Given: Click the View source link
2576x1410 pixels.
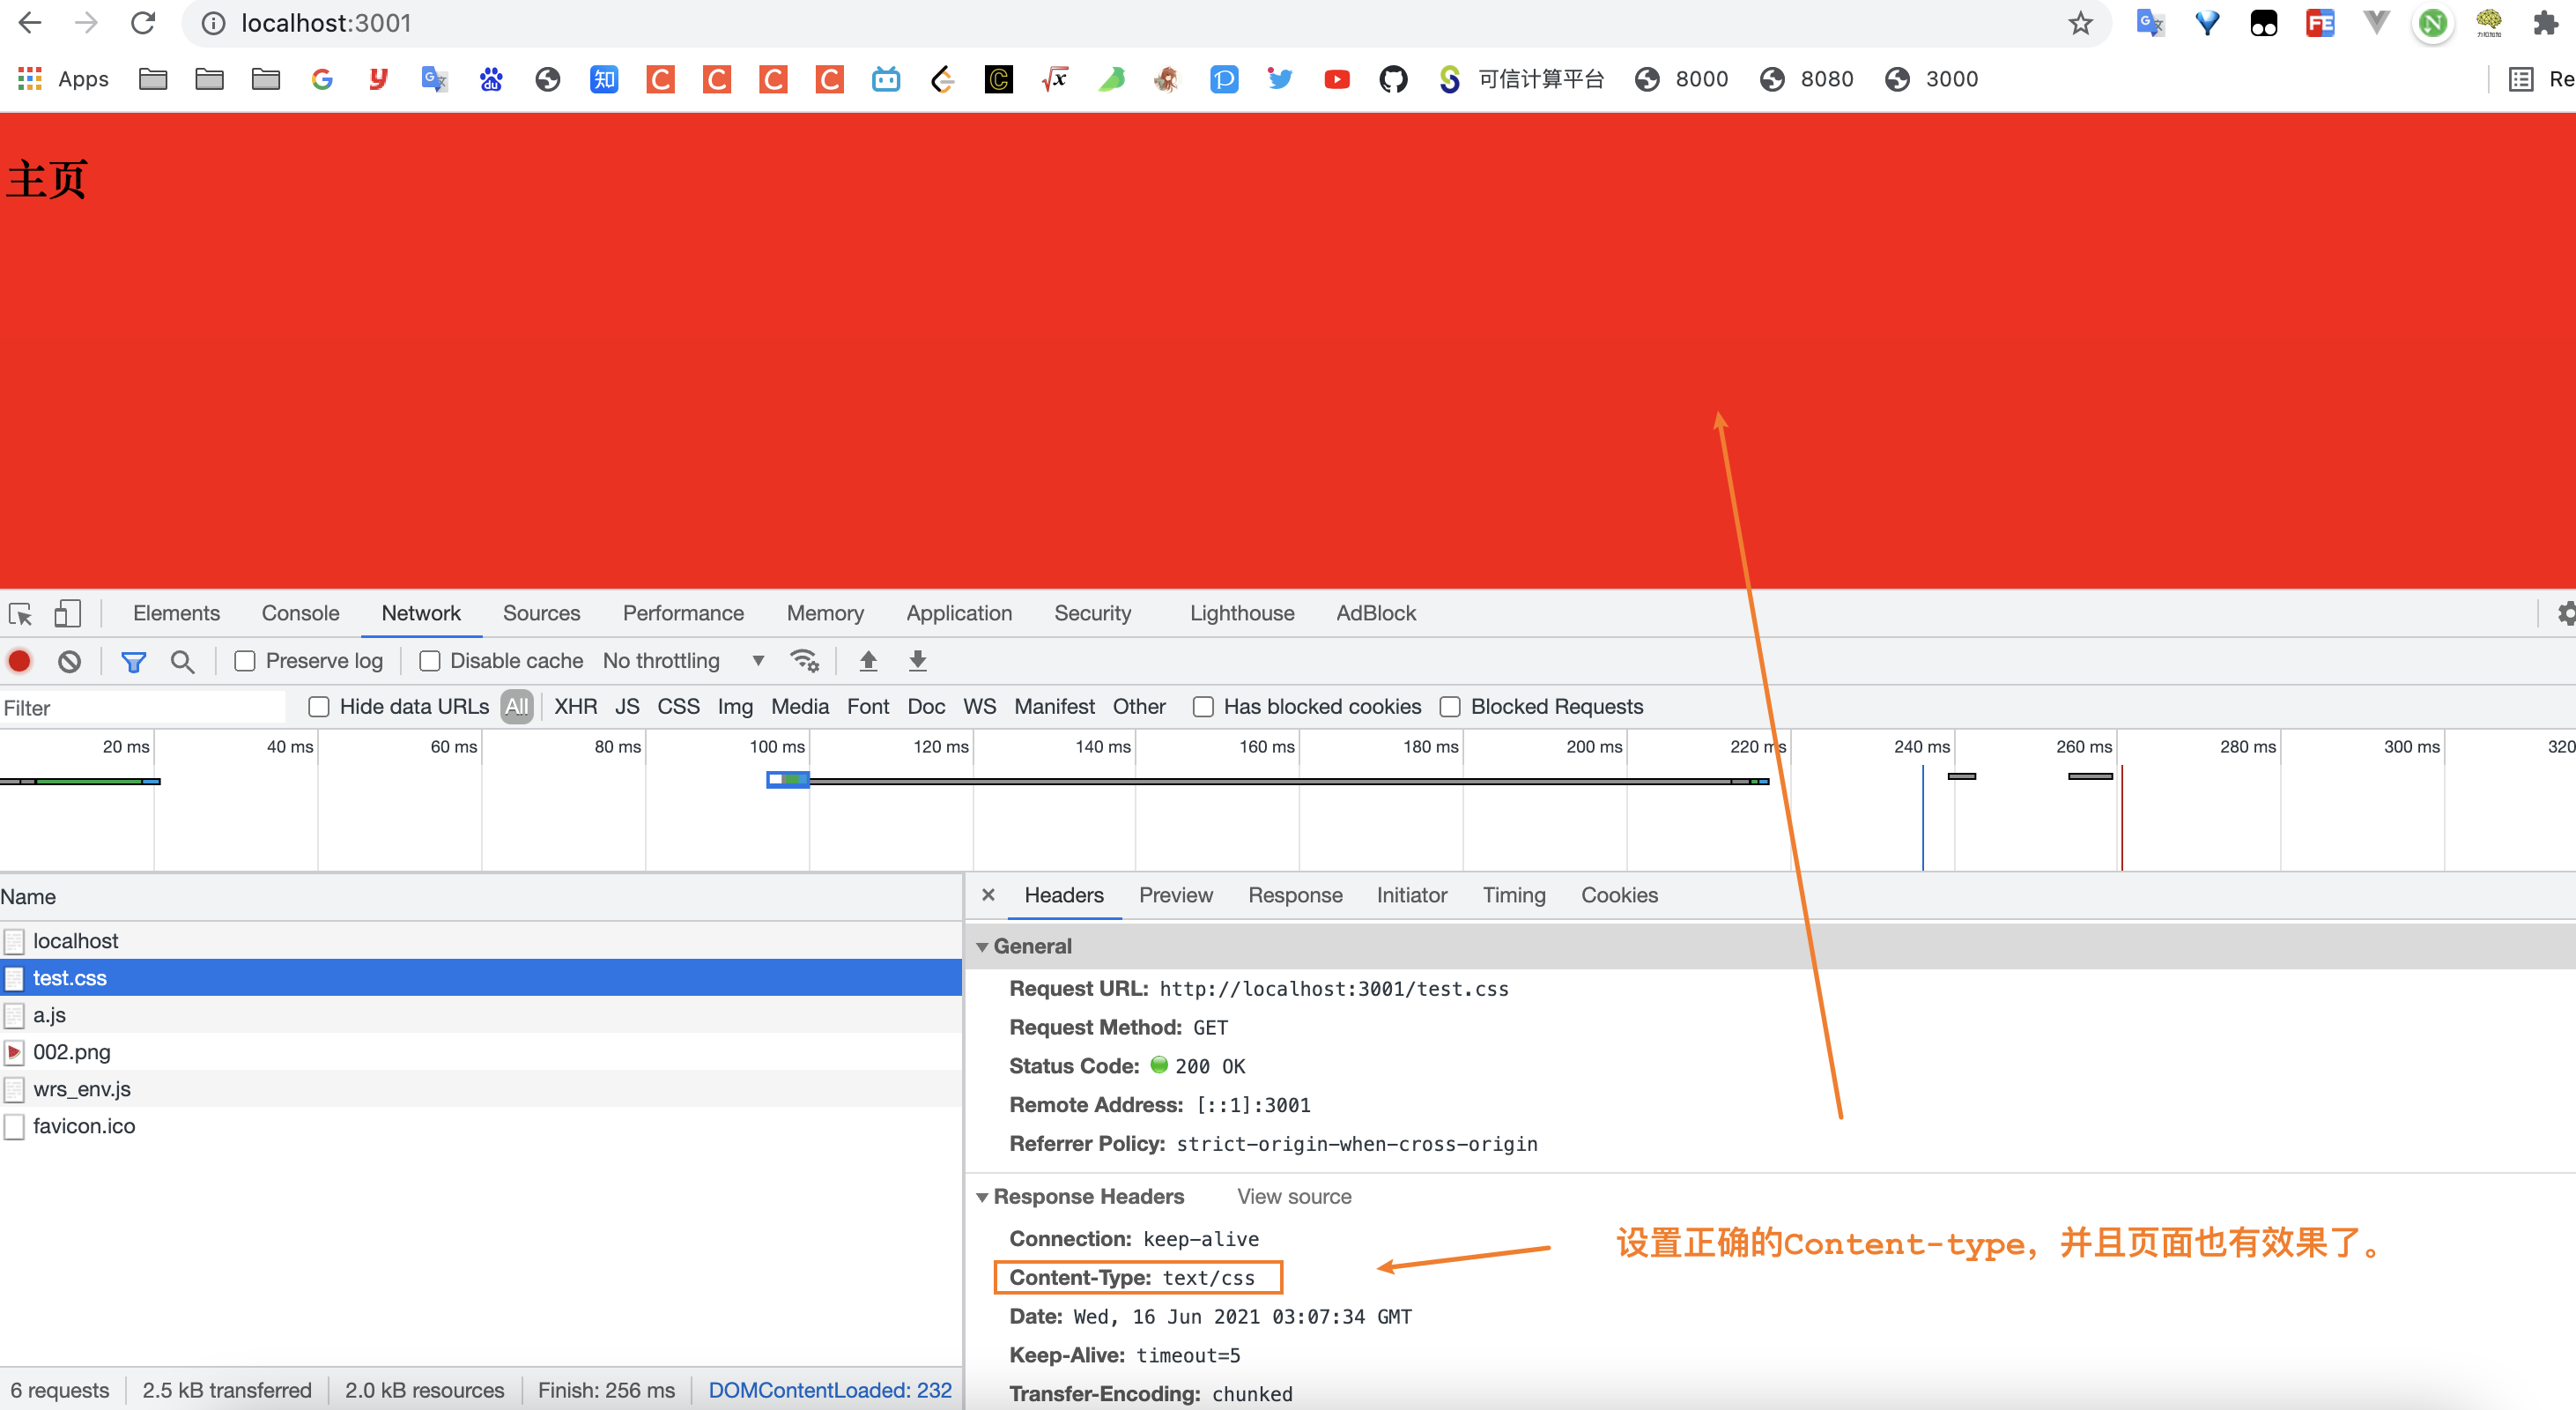Looking at the screenshot, I should 1293,1197.
